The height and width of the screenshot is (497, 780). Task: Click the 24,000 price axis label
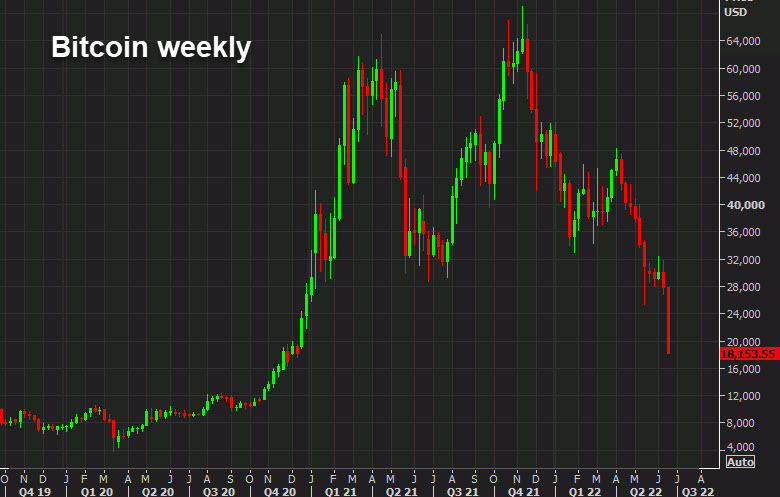click(743, 314)
